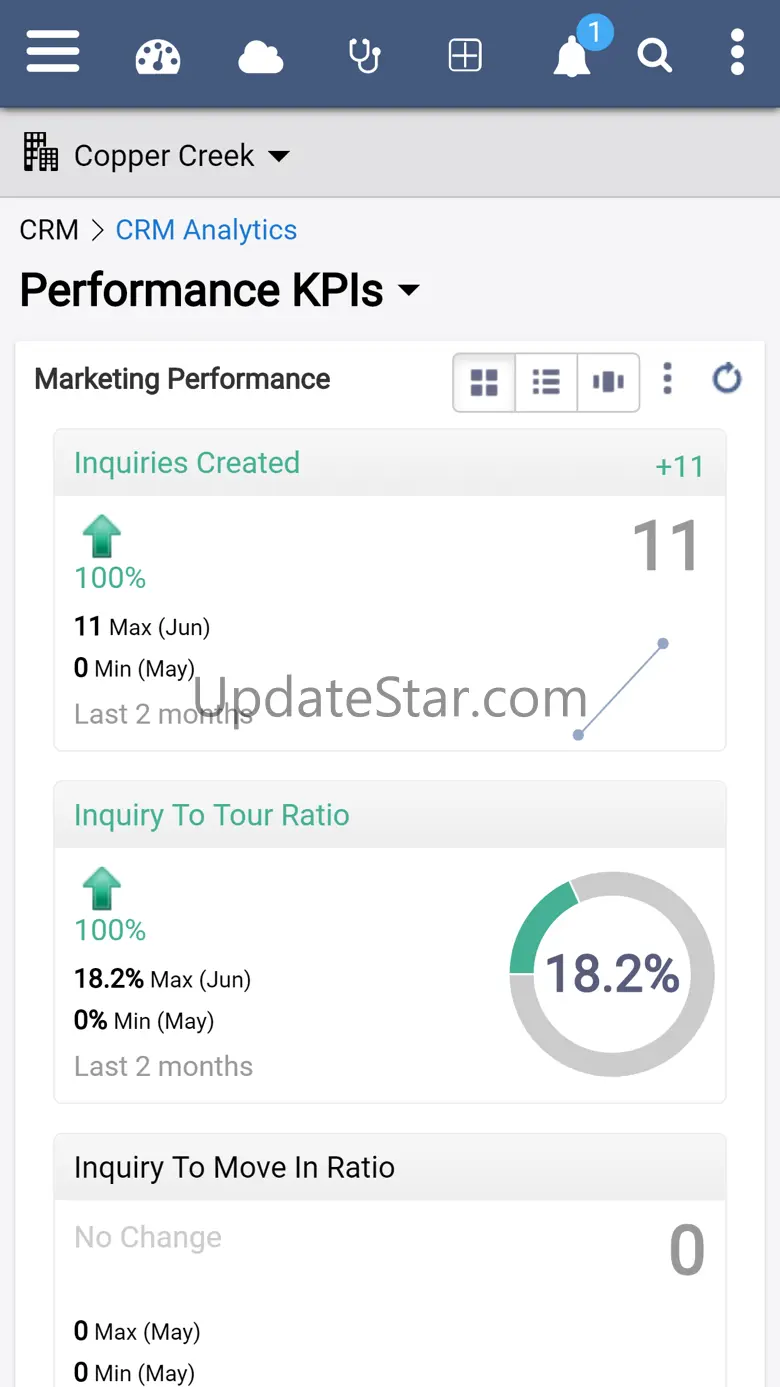The height and width of the screenshot is (1387, 780).
Task: Open the Inquiries Created KPI title
Action: (187, 463)
